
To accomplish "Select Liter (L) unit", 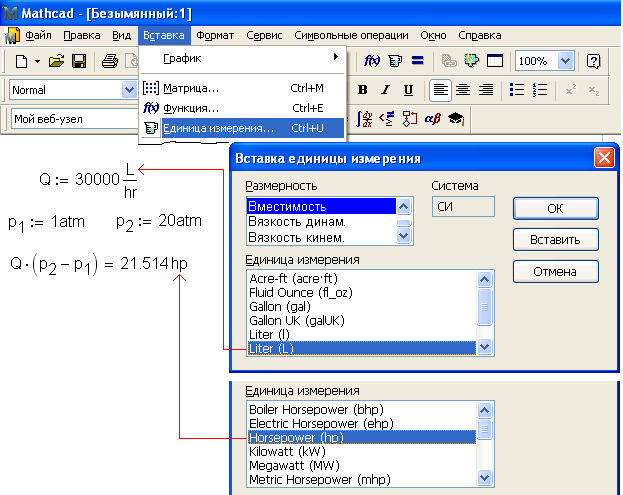I will 362,348.
